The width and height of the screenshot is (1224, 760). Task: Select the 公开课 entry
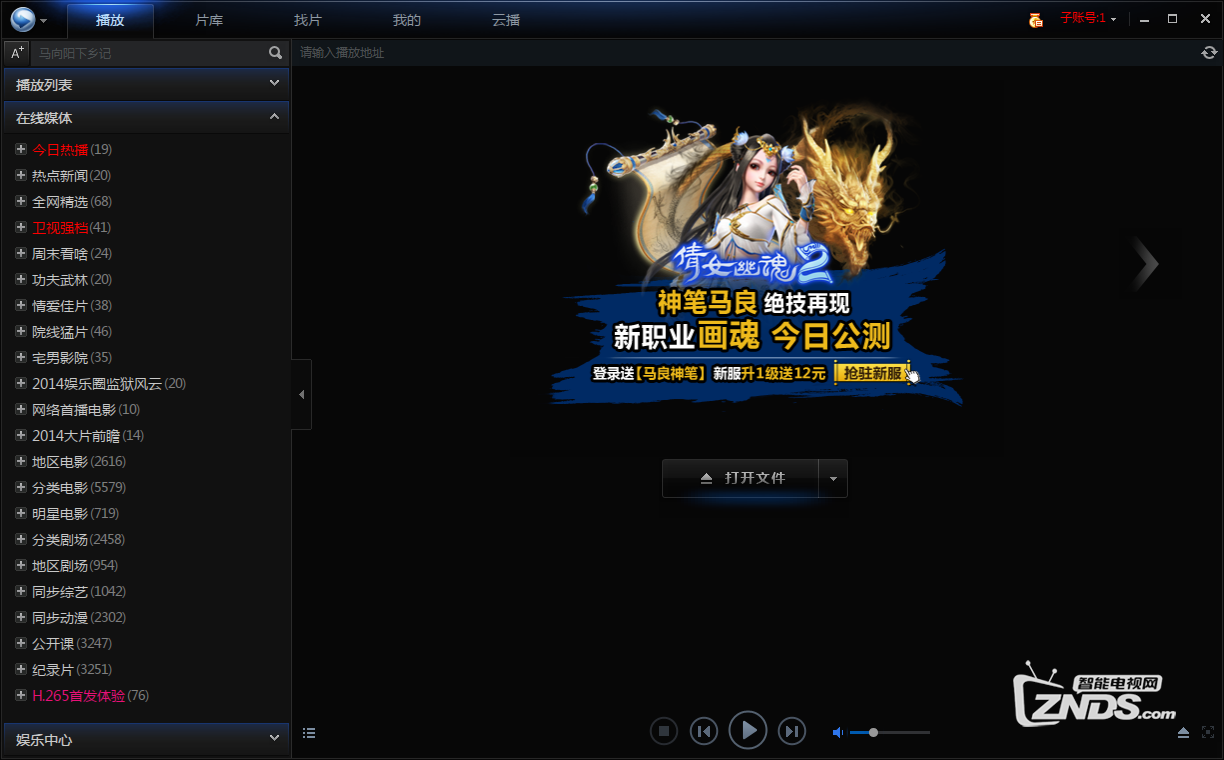pyautogui.click(x=72, y=643)
